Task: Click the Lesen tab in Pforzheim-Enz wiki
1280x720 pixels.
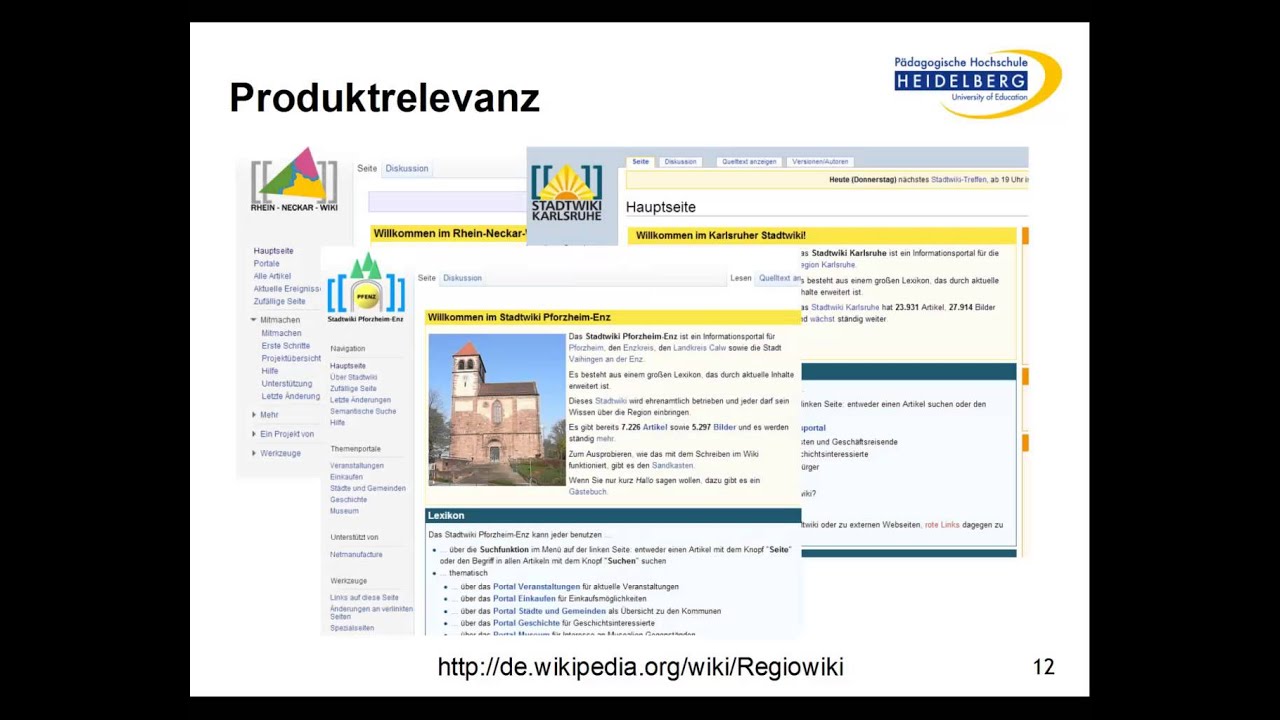Action: coord(741,278)
